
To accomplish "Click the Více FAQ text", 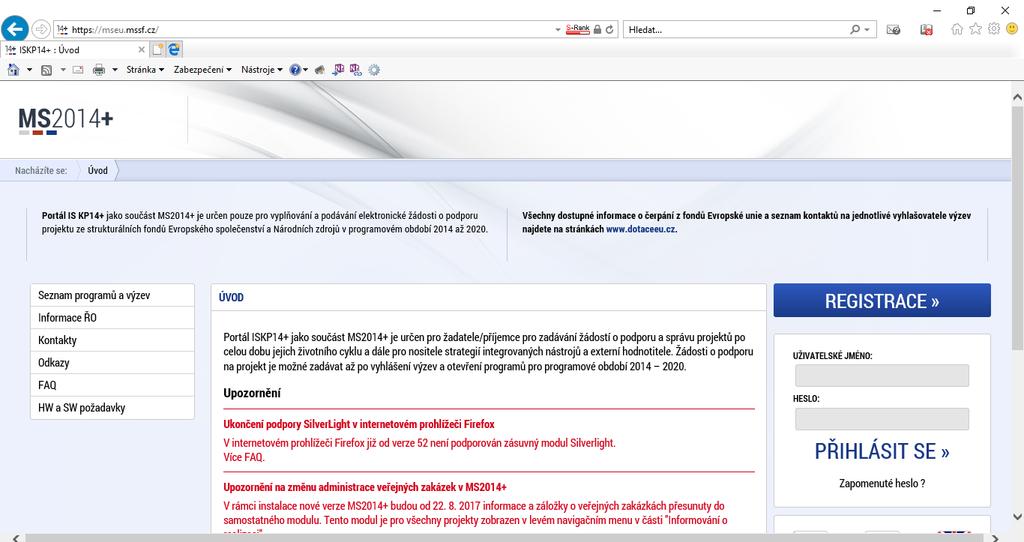I will (x=244, y=457).
